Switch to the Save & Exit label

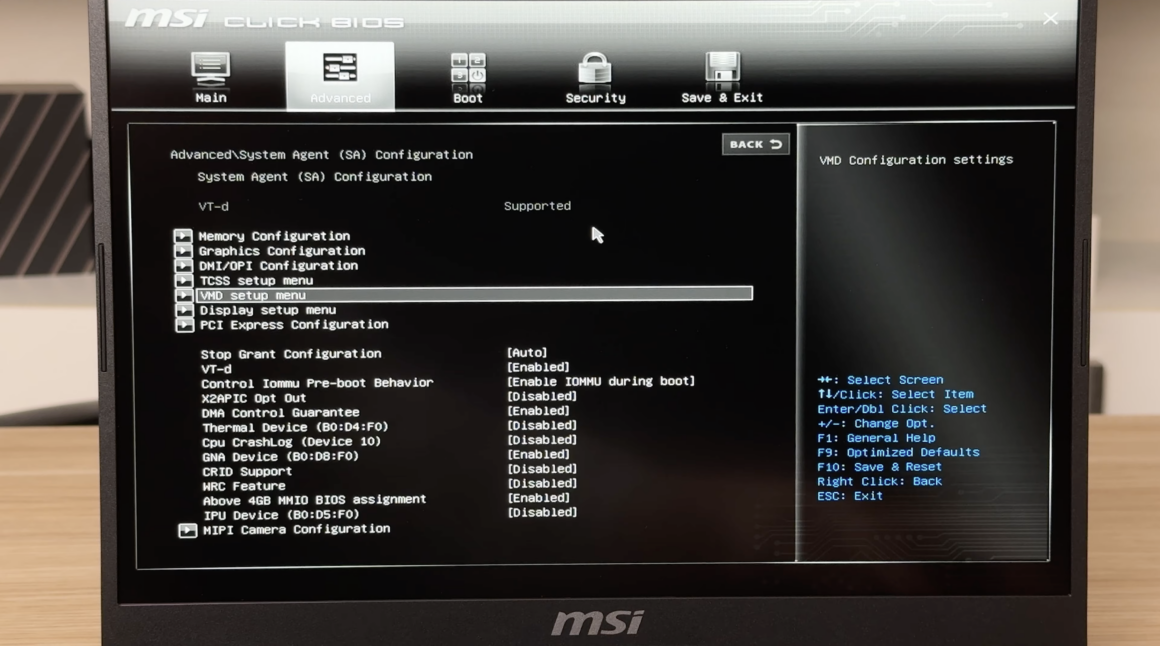[722, 98]
